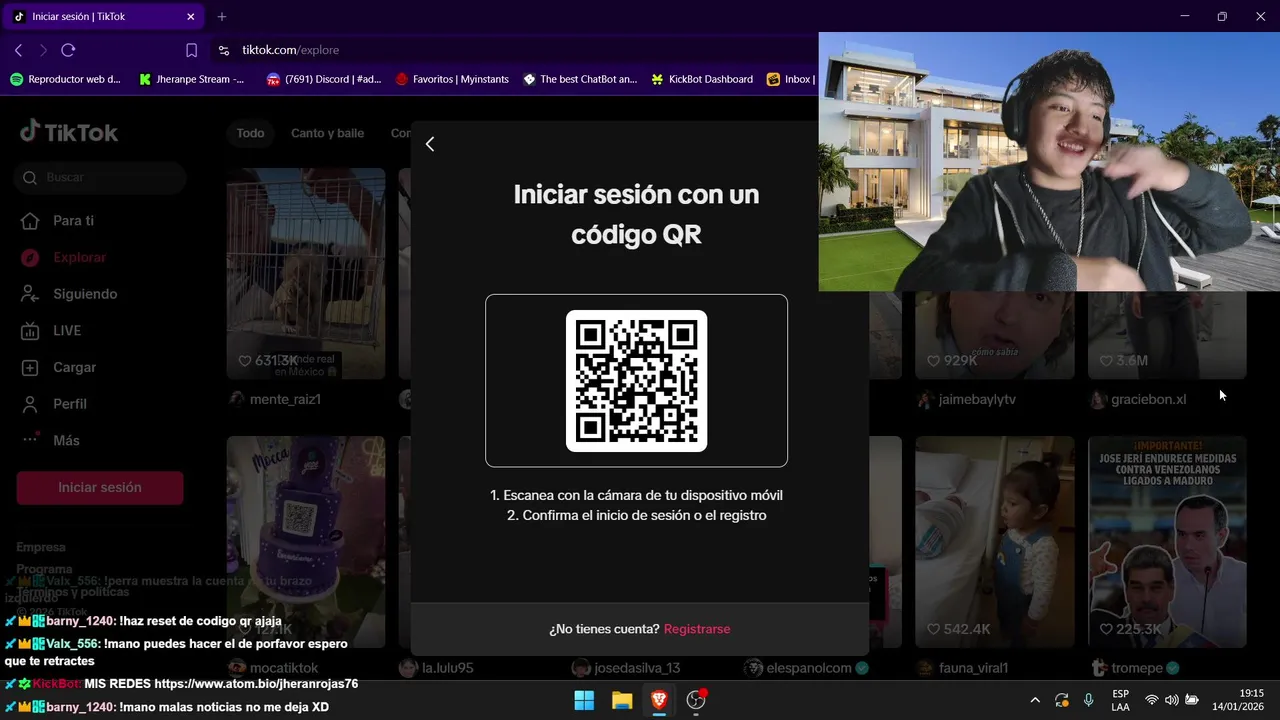This screenshot has height=720, width=1280.
Task: Click the sync tray icon
Action: click(1062, 700)
